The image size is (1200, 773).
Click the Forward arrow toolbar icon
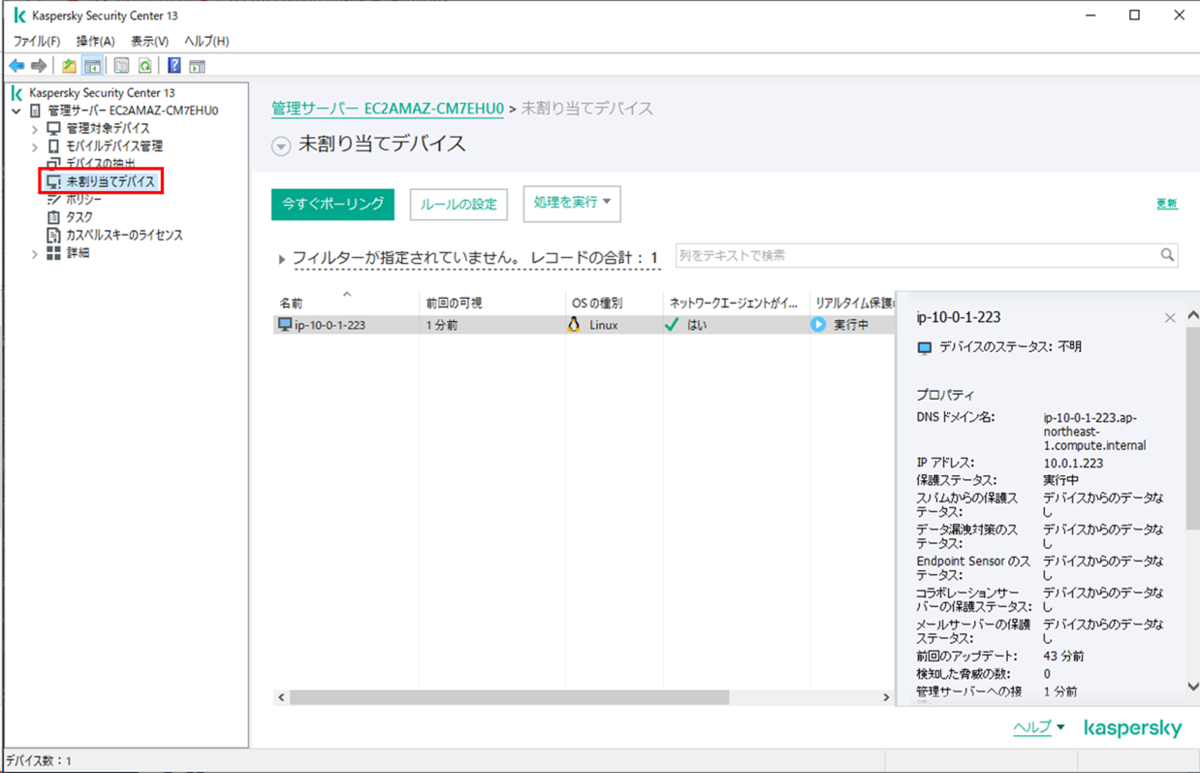39,66
